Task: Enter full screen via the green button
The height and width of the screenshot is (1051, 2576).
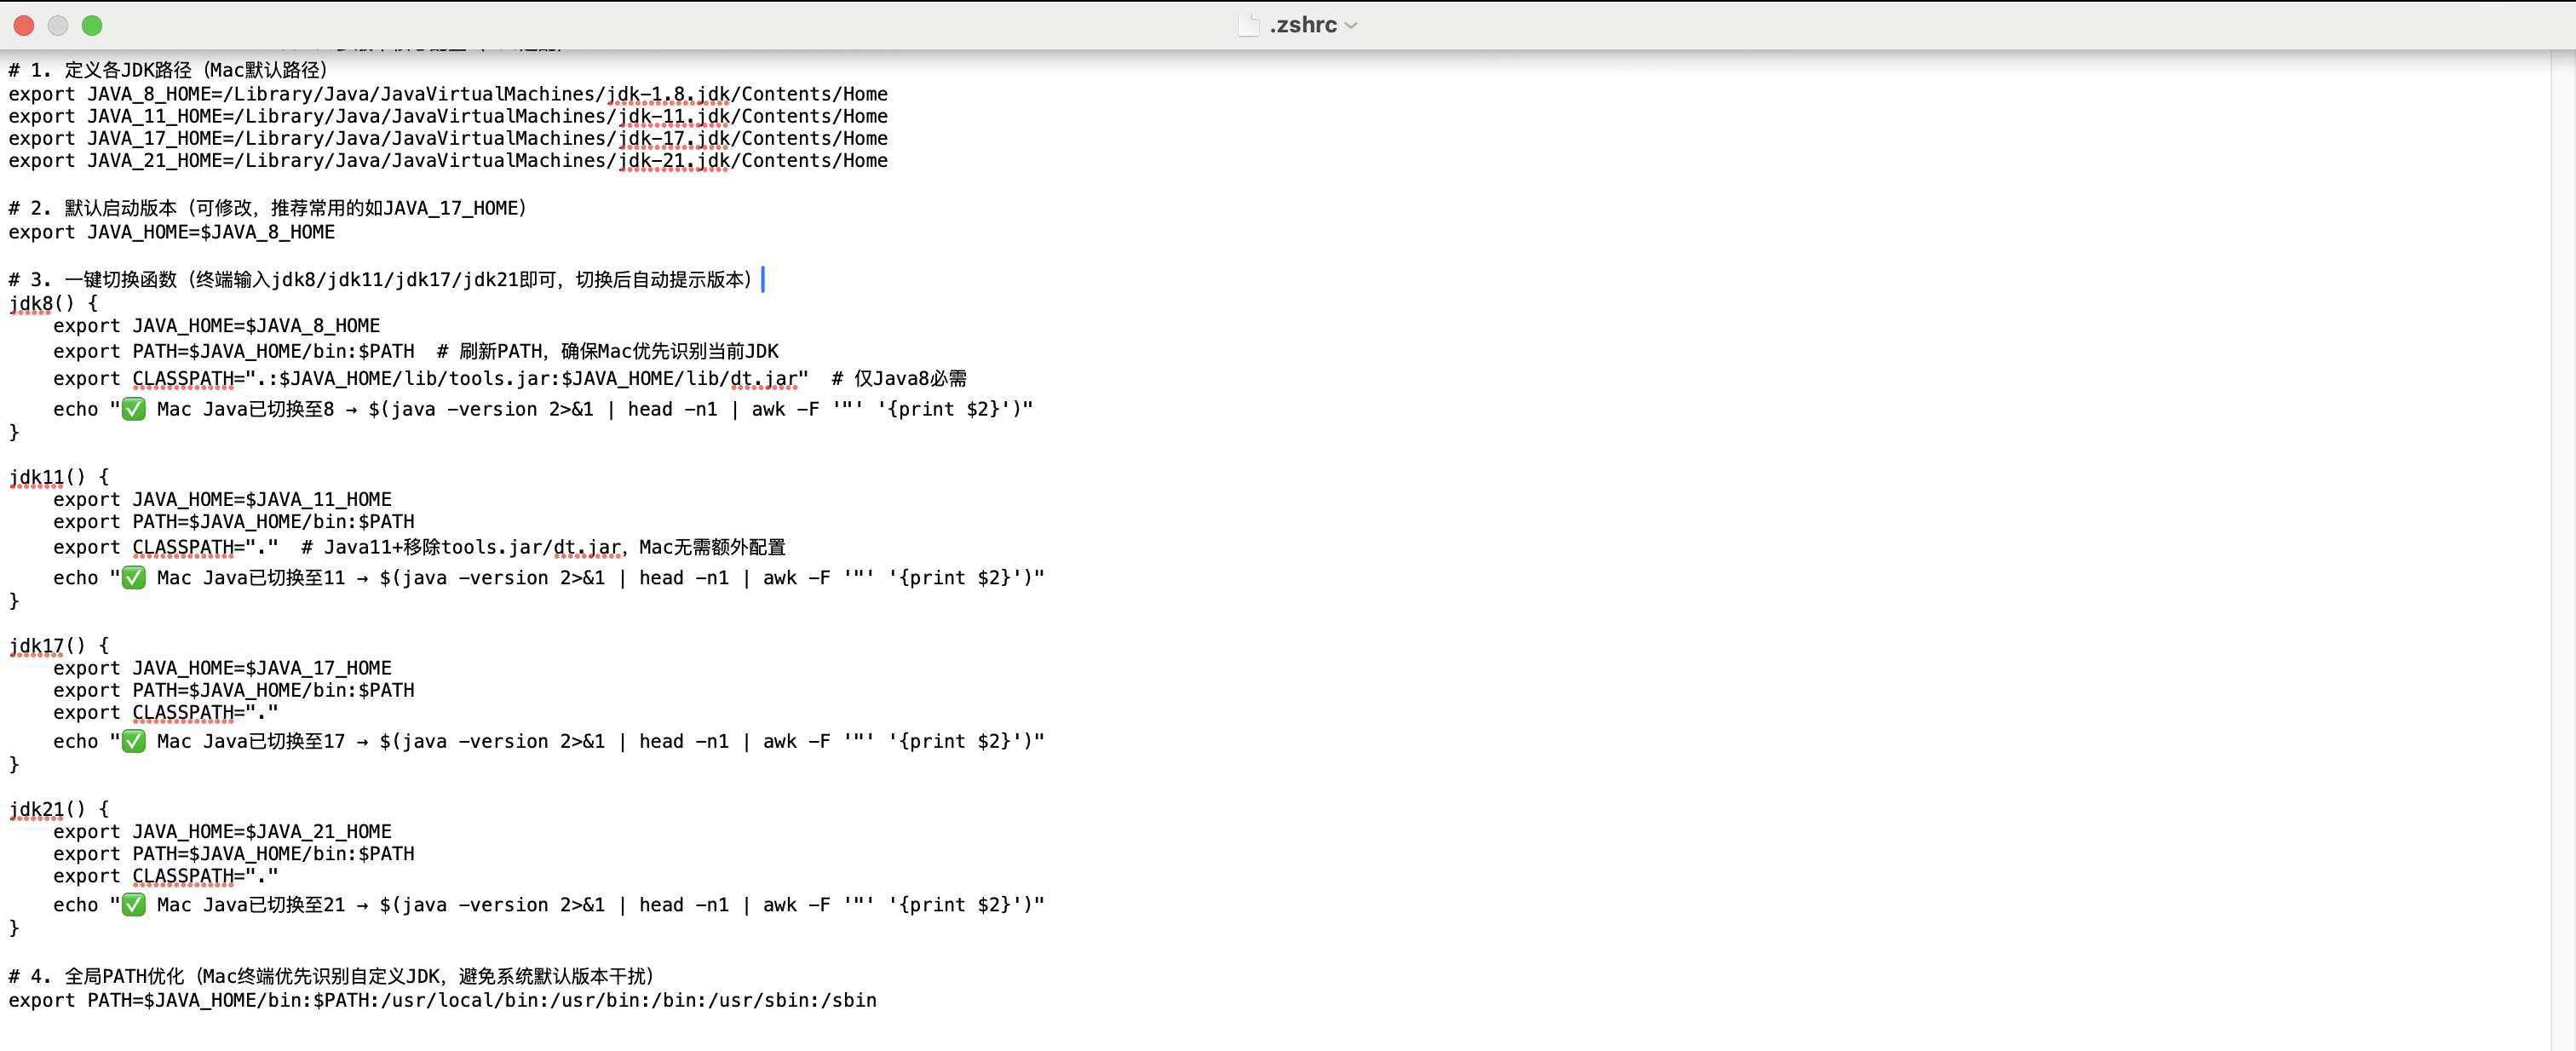Action: (x=92, y=25)
